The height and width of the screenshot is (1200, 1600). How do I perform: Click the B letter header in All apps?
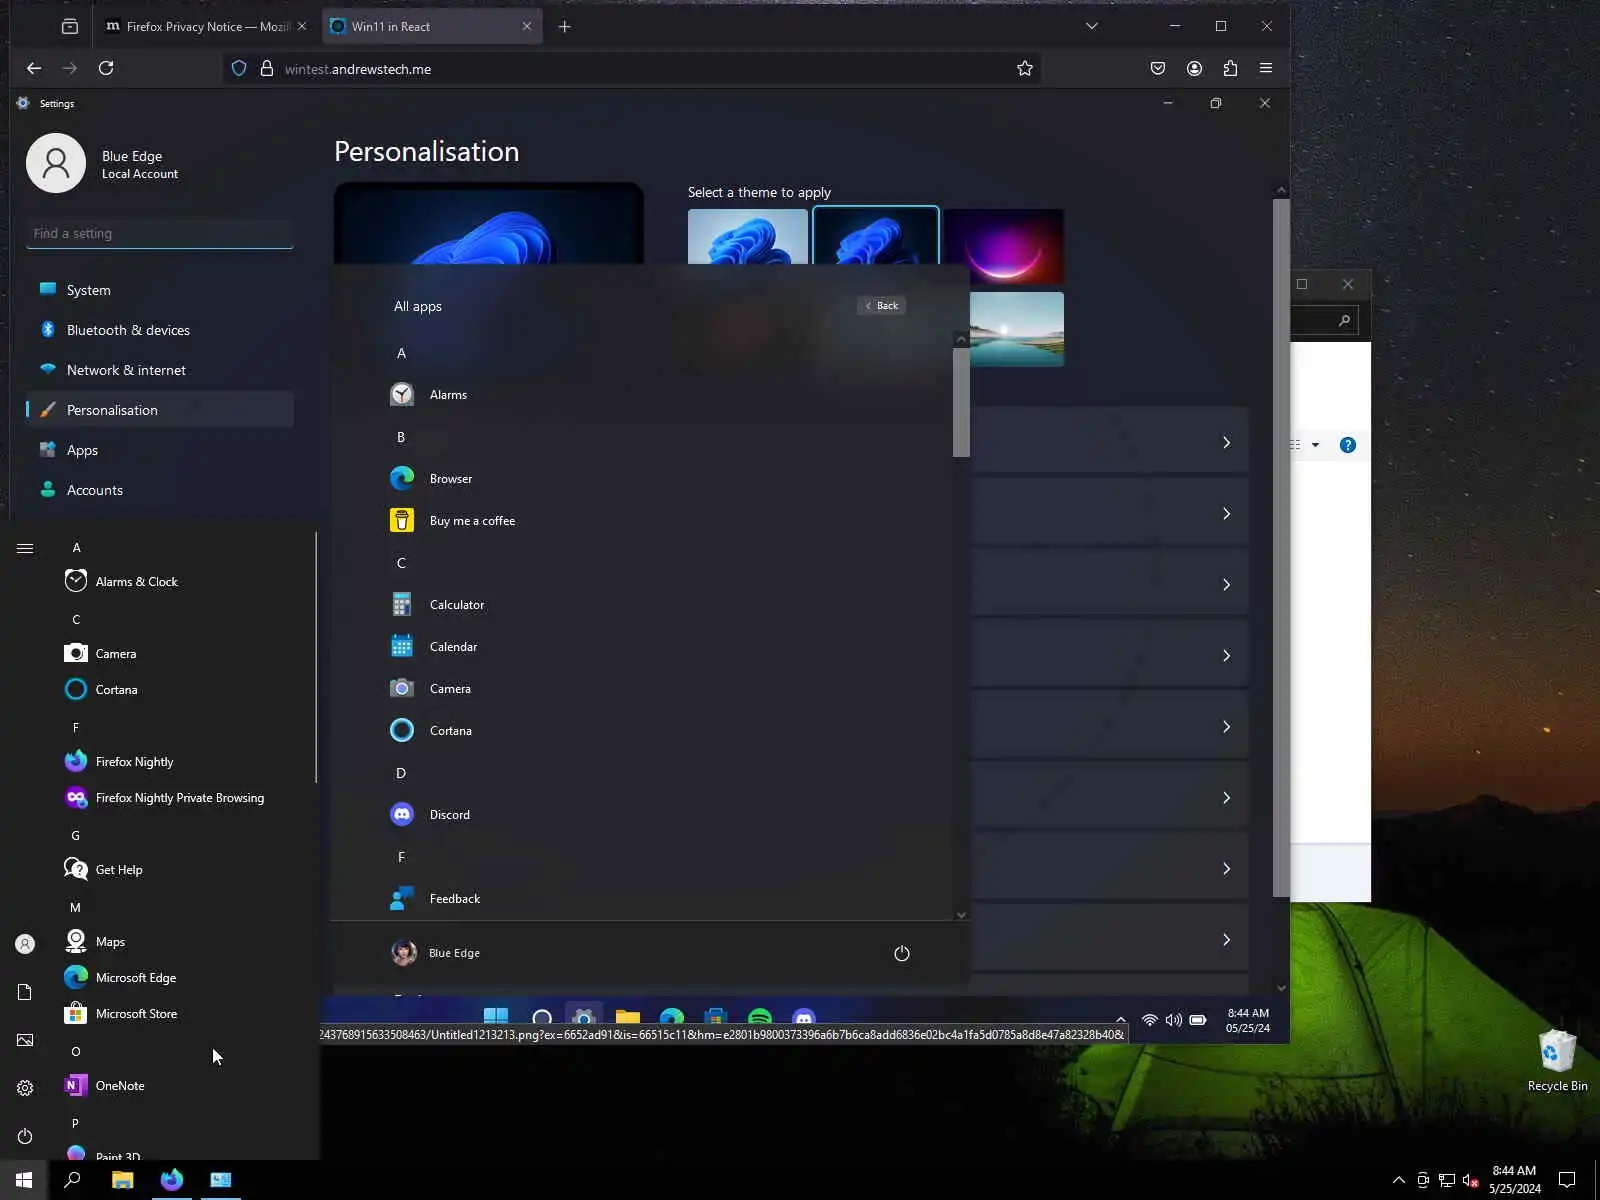[401, 437]
